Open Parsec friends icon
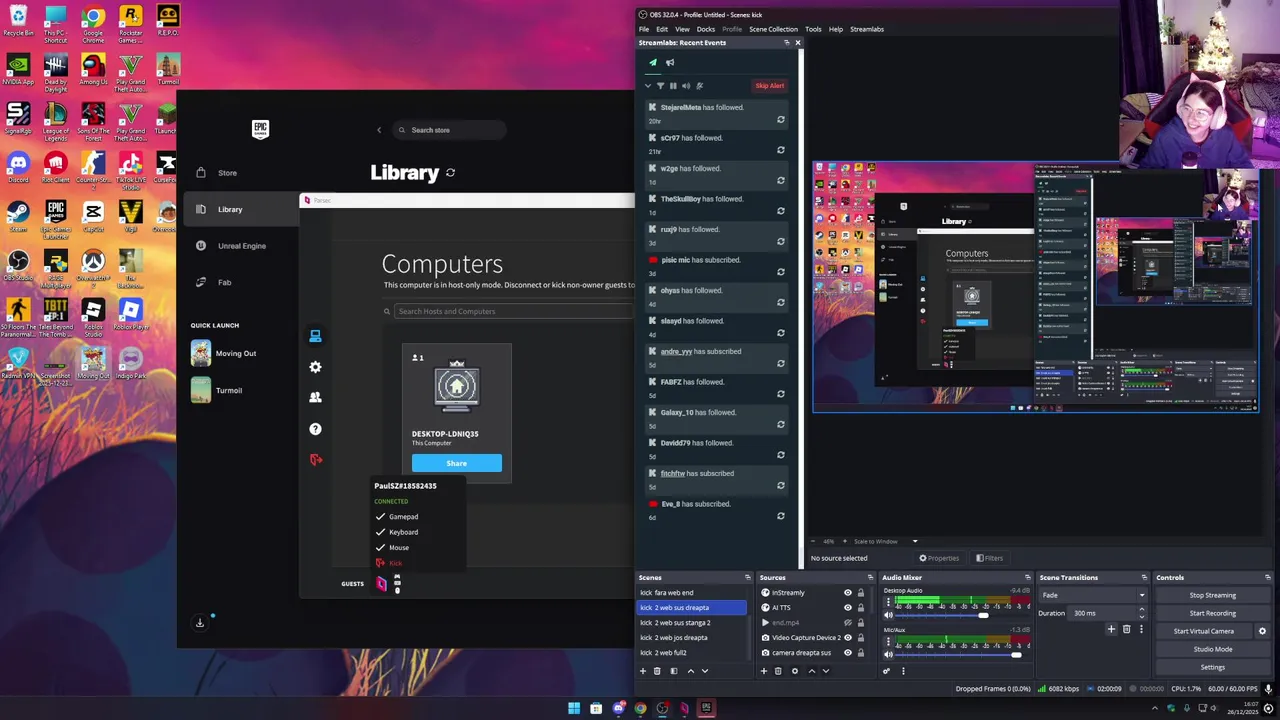1280x720 pixels. click(315, 397)
